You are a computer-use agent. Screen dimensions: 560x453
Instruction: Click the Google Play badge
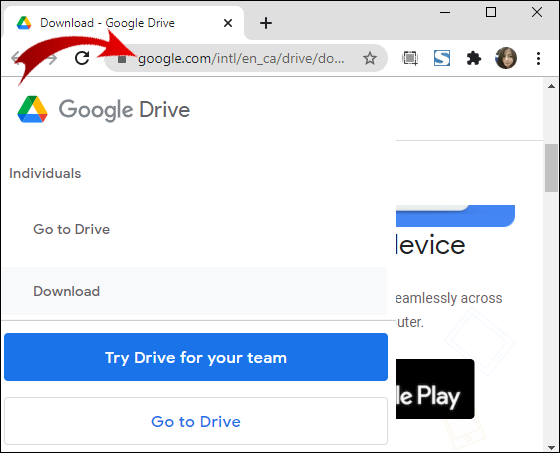click(435, 389)
